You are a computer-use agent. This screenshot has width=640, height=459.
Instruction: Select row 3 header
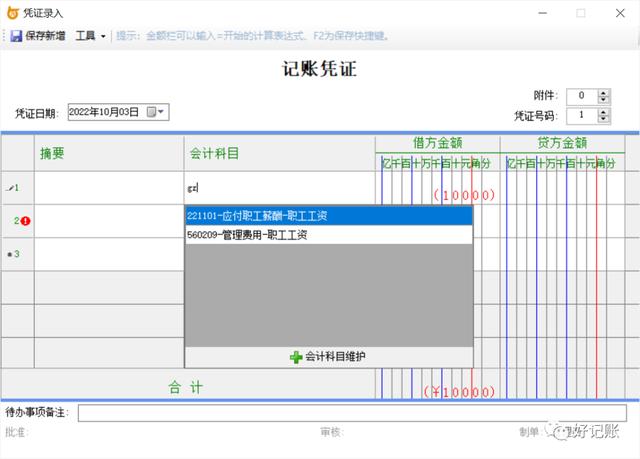click(x=18, y=254)
